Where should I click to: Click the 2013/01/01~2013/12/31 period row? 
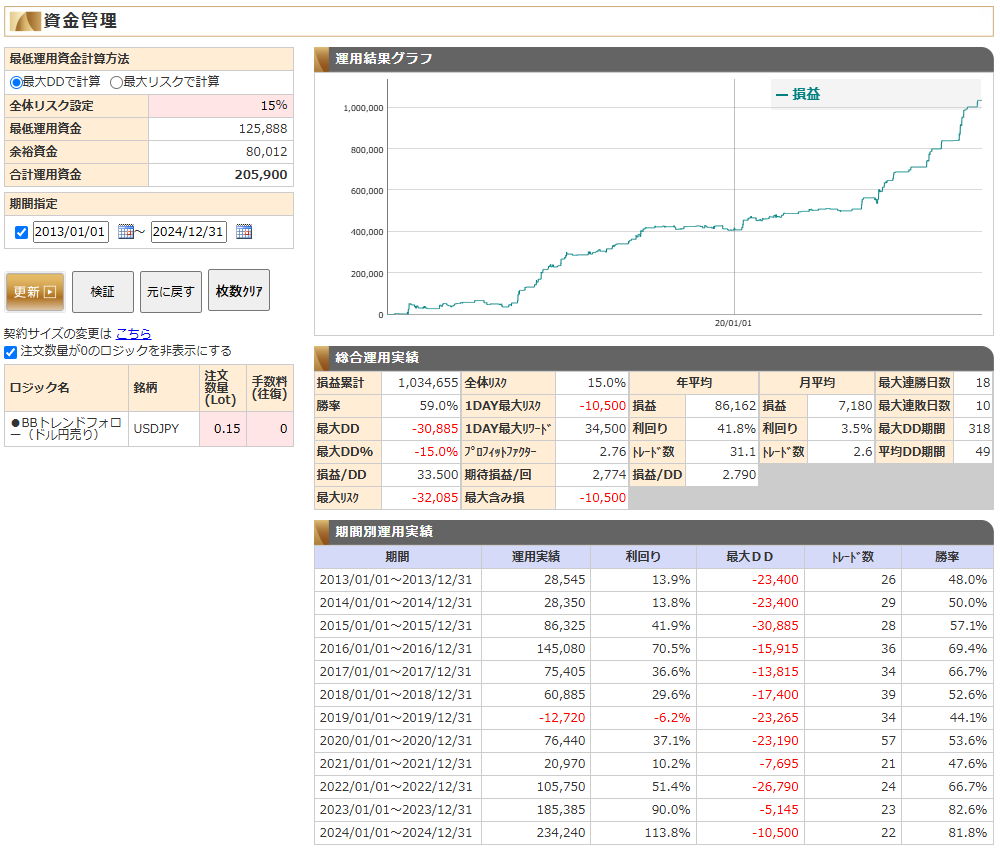654,580
